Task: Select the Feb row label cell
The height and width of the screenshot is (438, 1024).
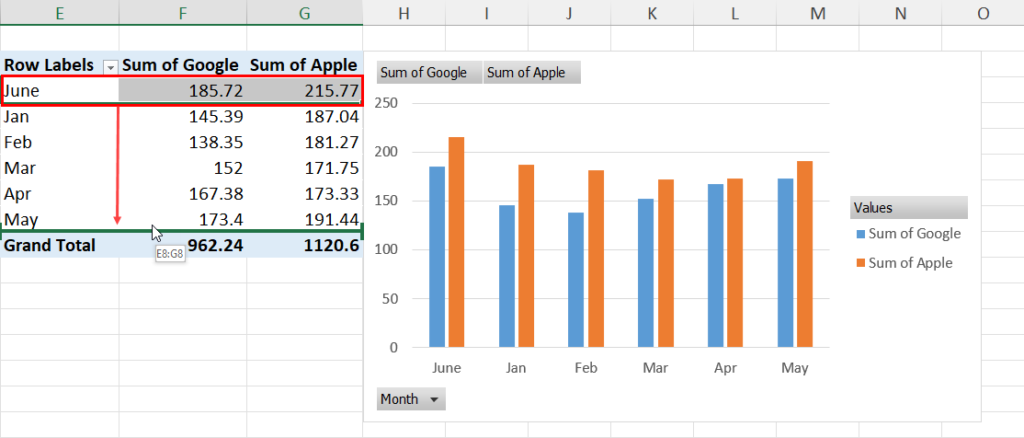Action: click(59, 142)
